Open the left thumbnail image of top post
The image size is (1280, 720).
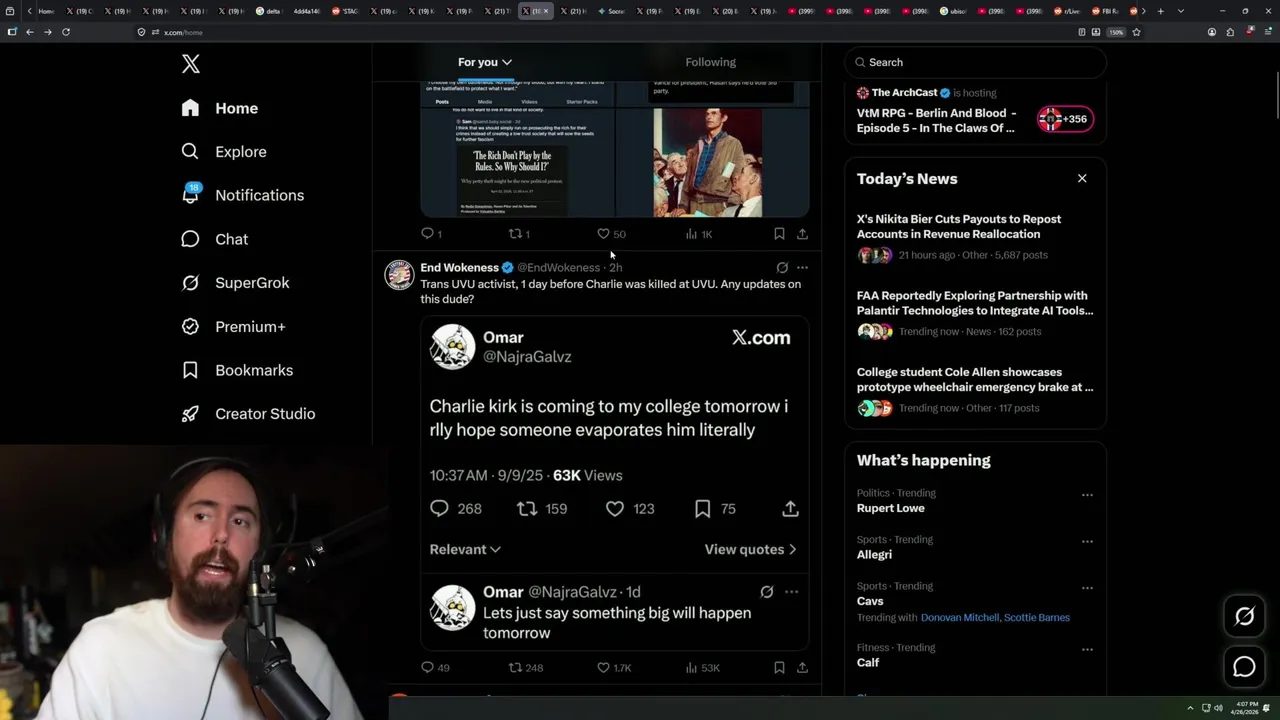517,150
